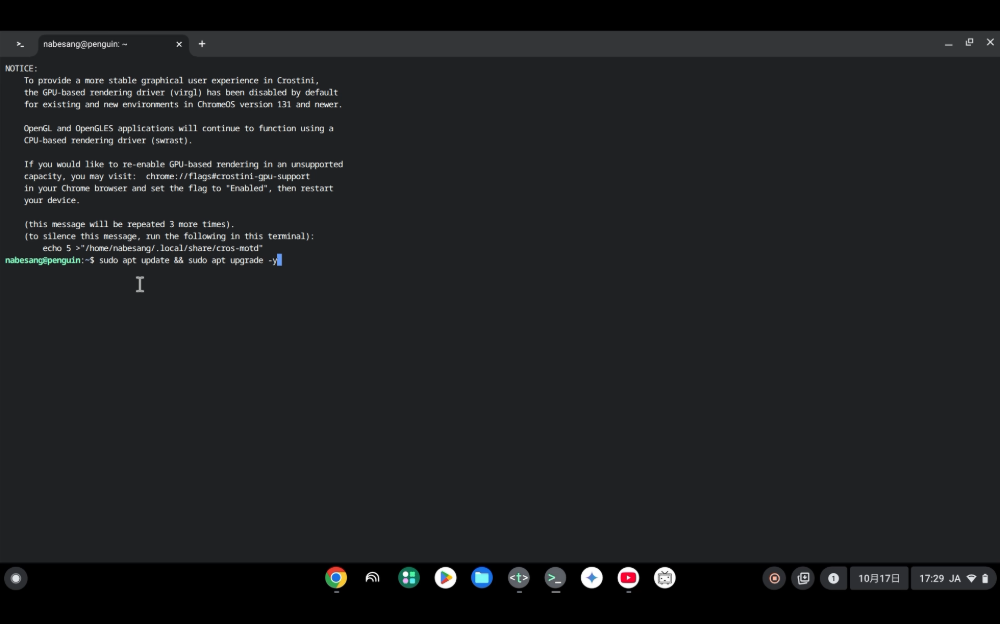Open the calendar via the 10月17日 date
The height and width of the screenshot is (624, 1000).
click(879, 578)
